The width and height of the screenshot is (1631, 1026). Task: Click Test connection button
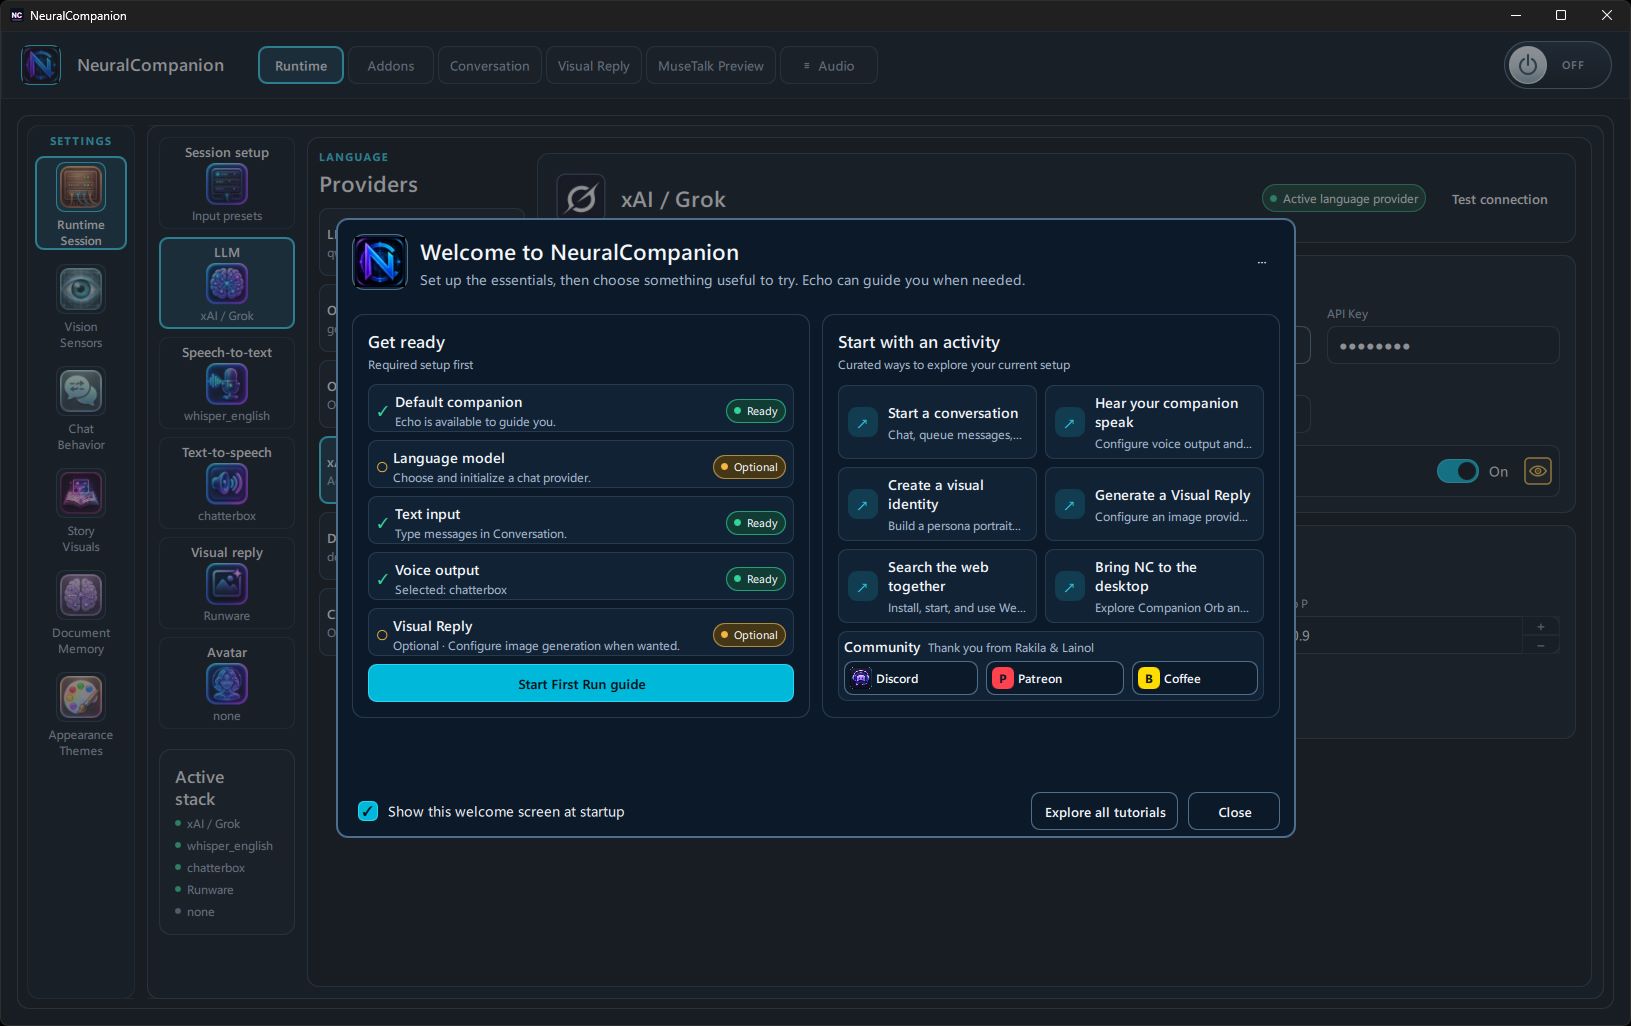[x=1499, y=199]
